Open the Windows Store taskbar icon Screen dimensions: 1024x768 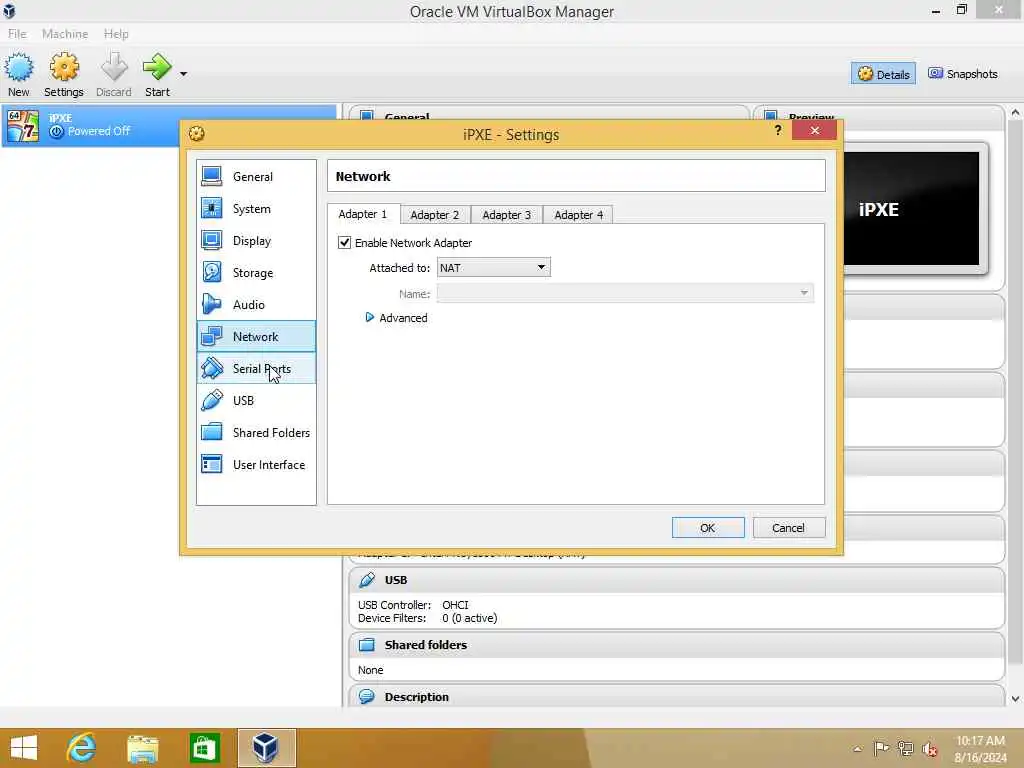coord(204,748)
